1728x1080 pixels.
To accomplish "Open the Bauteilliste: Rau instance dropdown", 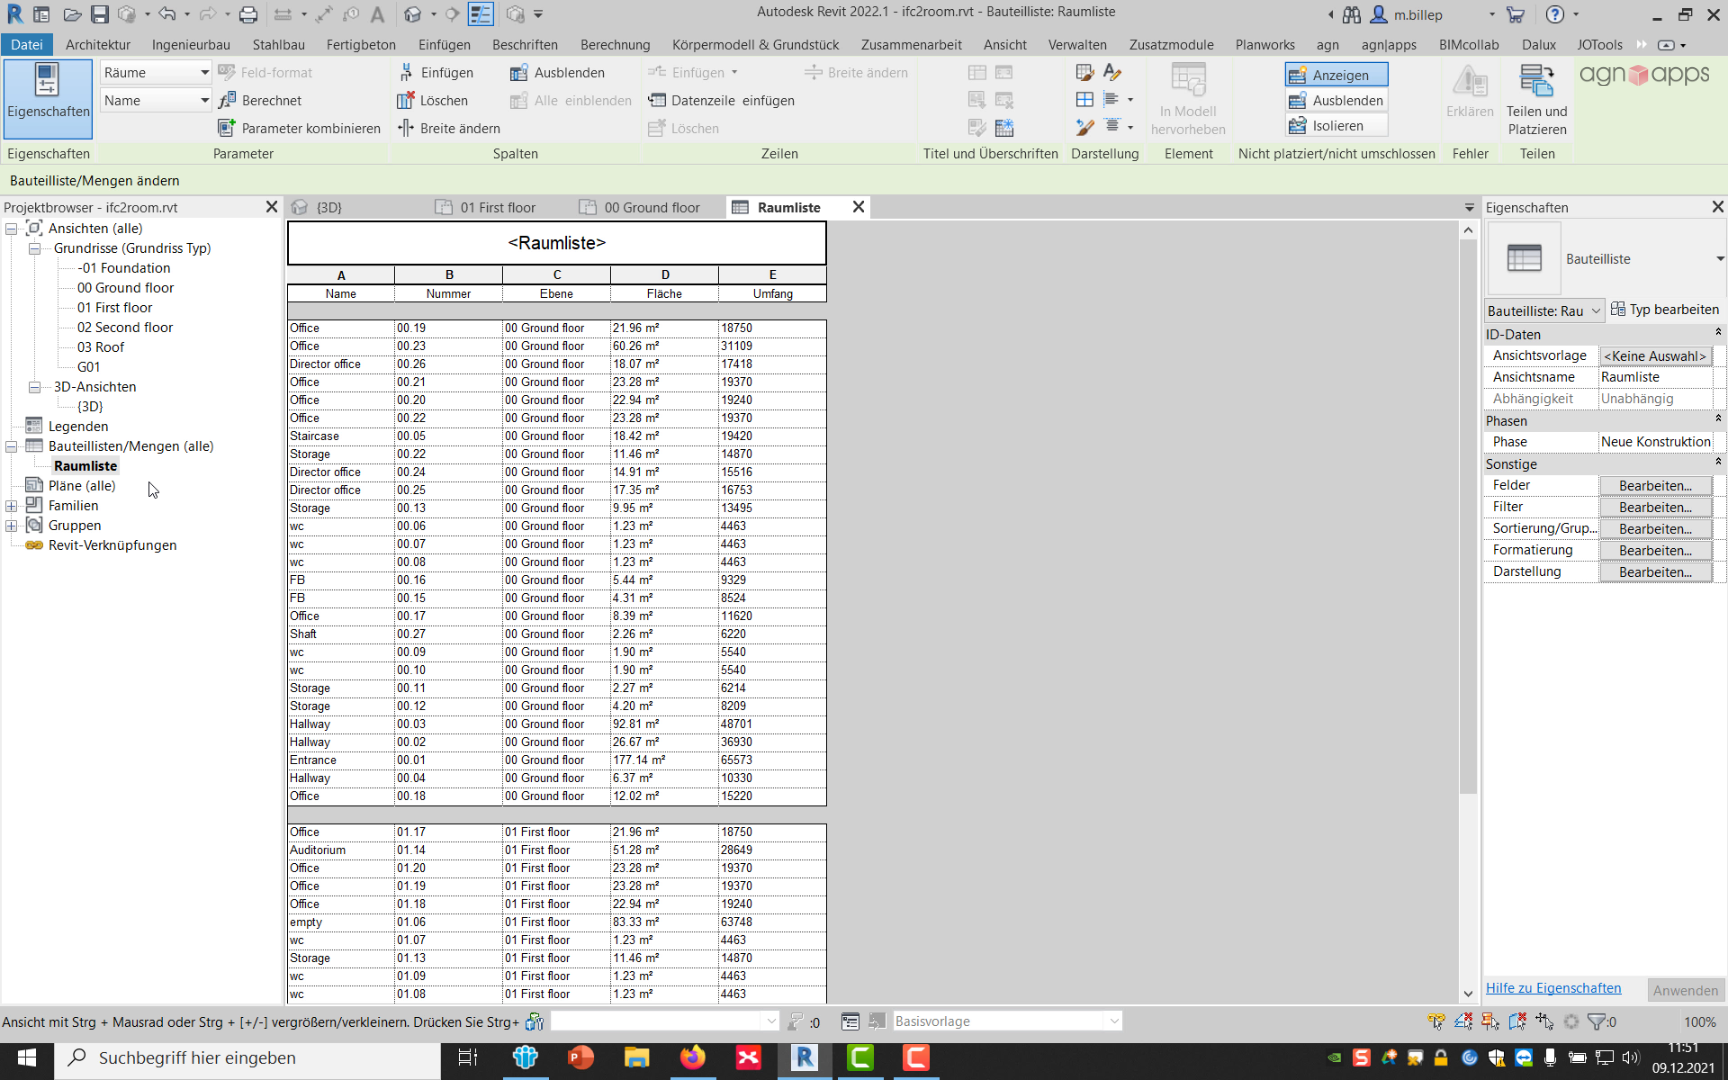I will (1544, 311).
